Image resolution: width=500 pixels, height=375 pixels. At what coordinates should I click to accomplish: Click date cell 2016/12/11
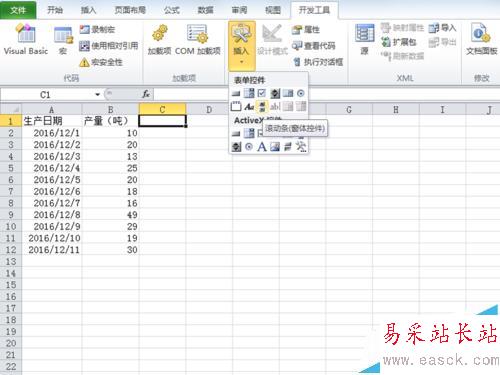coord(52,250)
